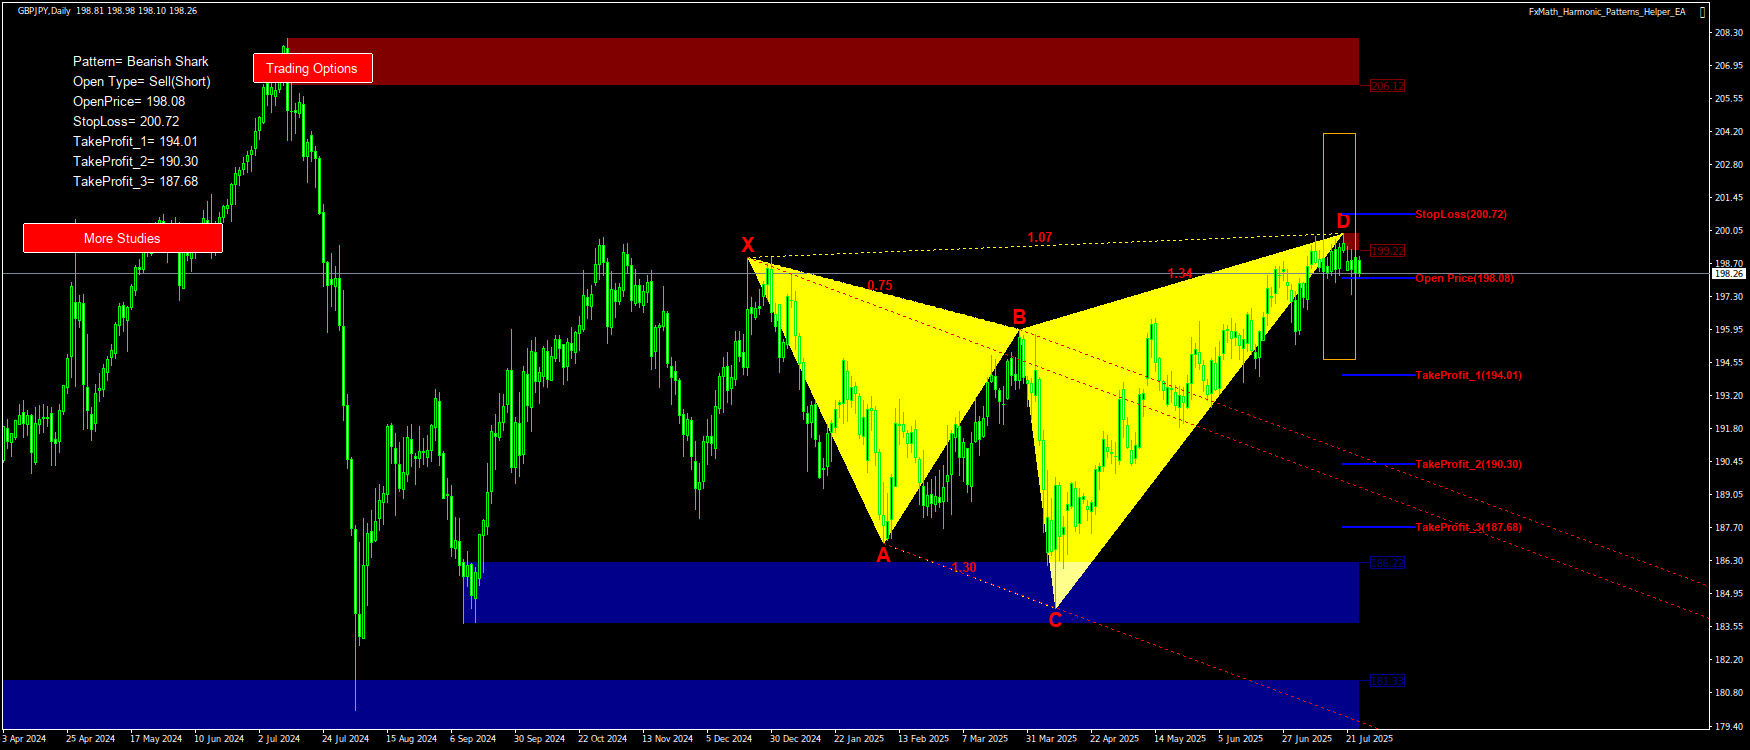
Task: Click the GBPJPY,Daily chart title
Action: pos(44,11)
